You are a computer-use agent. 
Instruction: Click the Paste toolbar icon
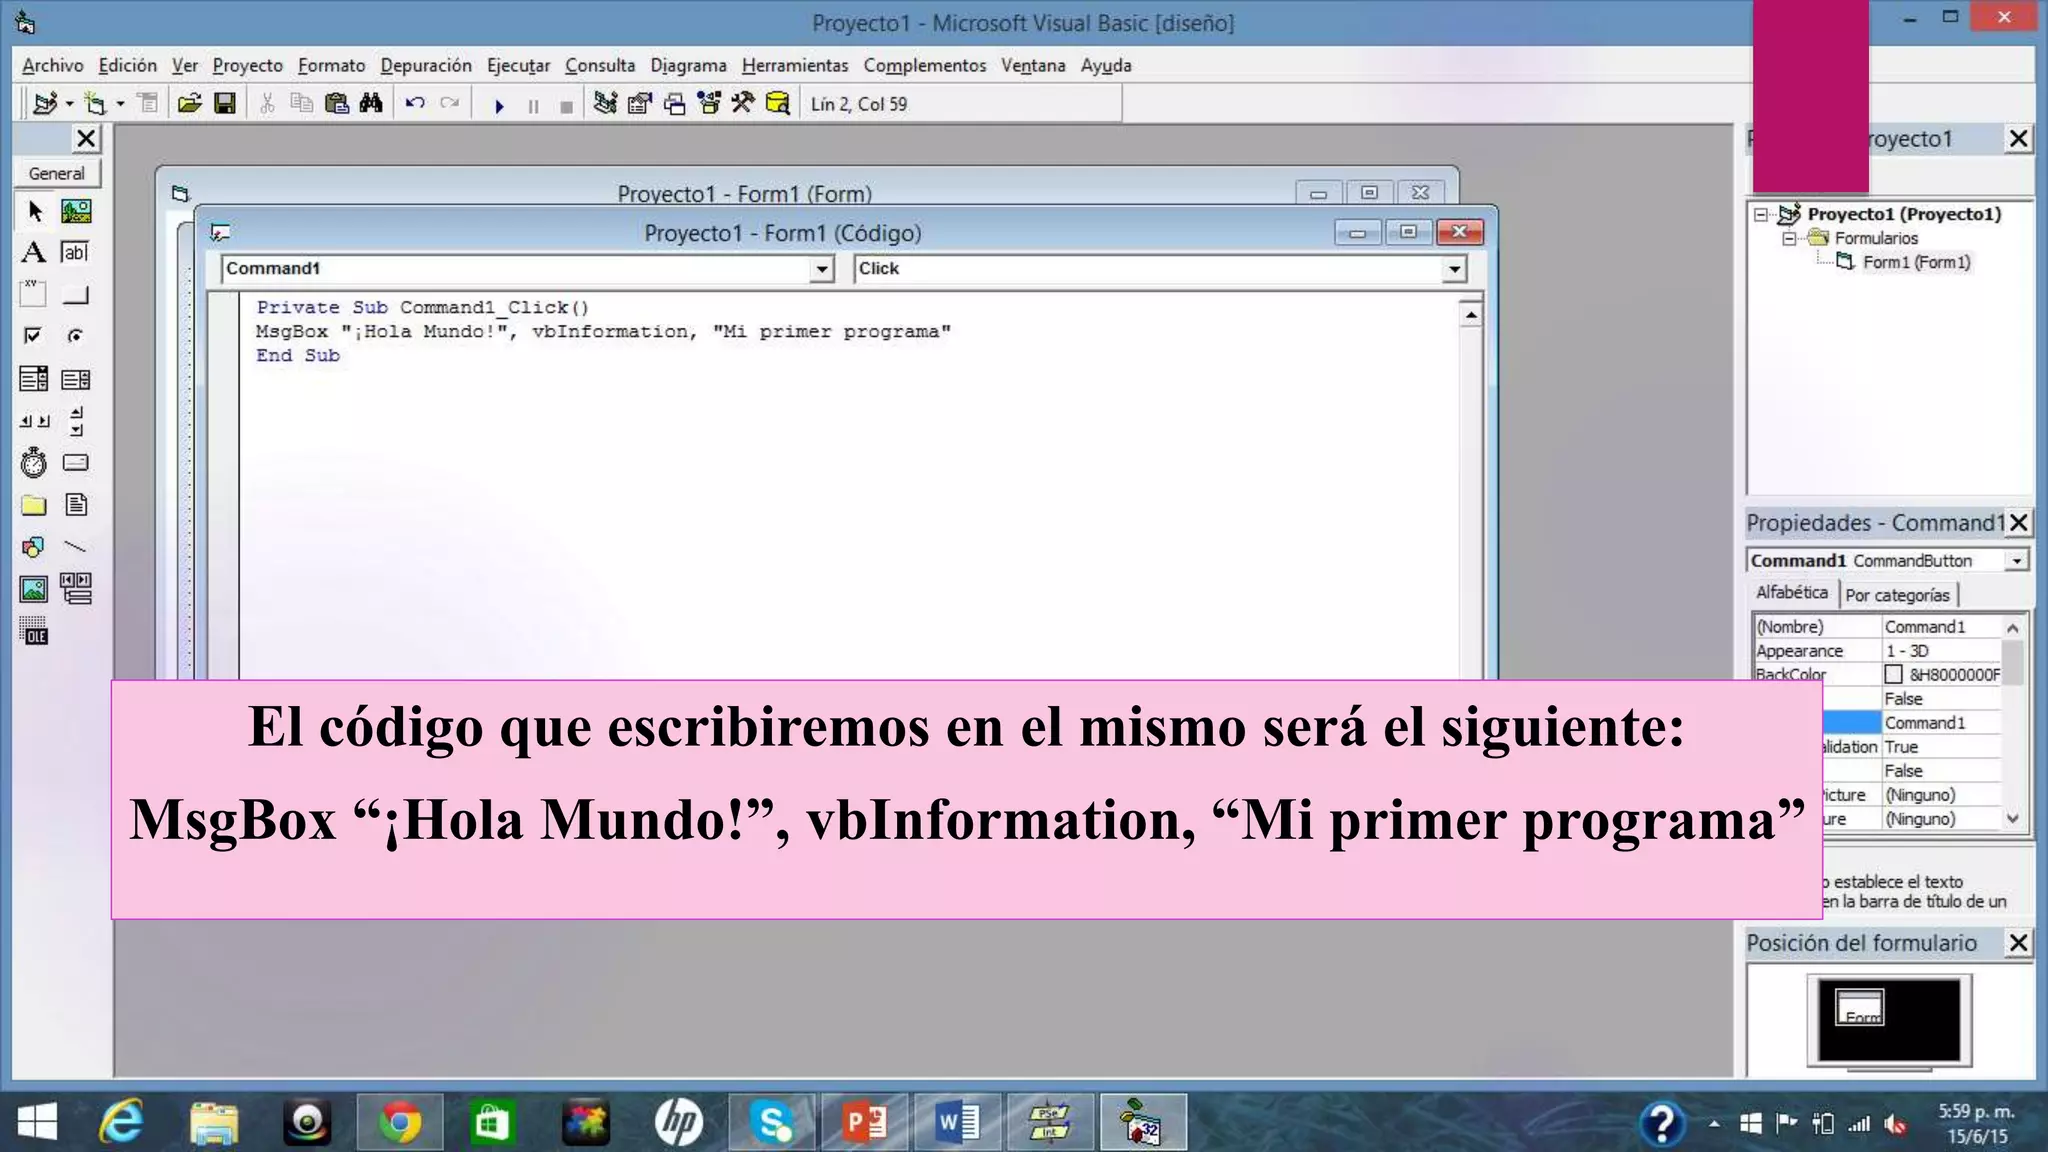click(x=337, y=104)
